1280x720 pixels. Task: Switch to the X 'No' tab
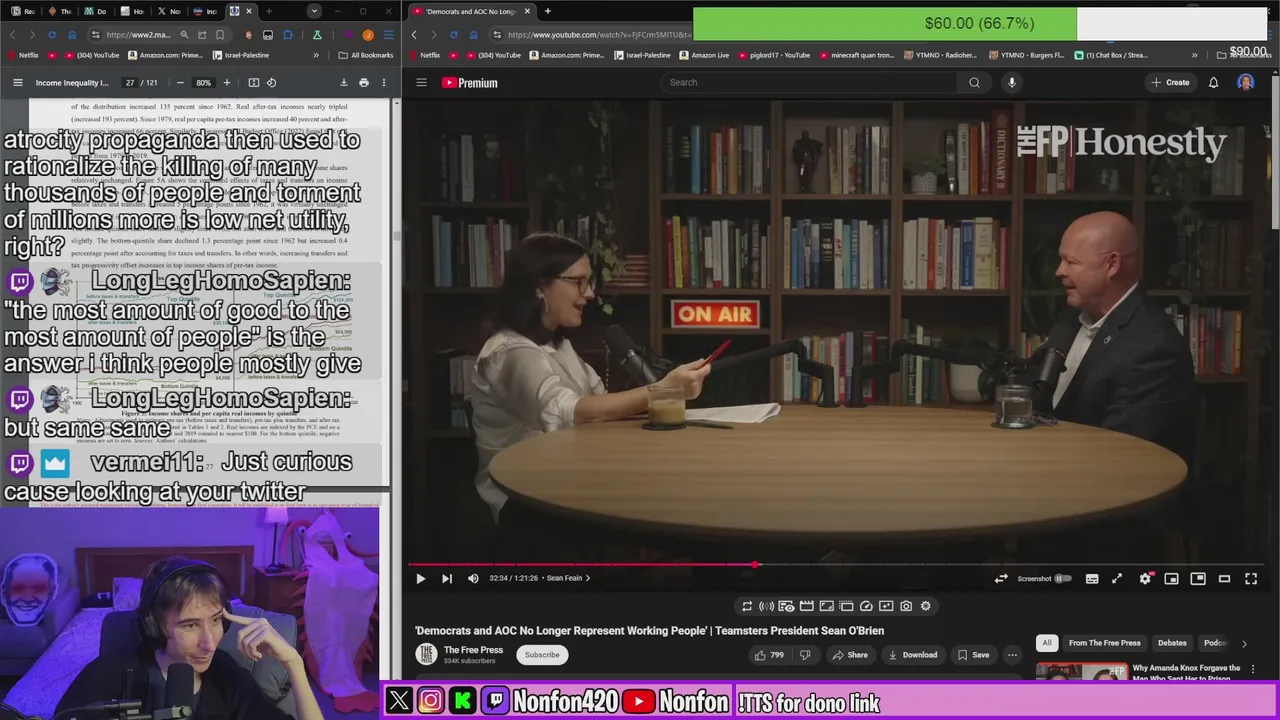[x=167, y=11]
